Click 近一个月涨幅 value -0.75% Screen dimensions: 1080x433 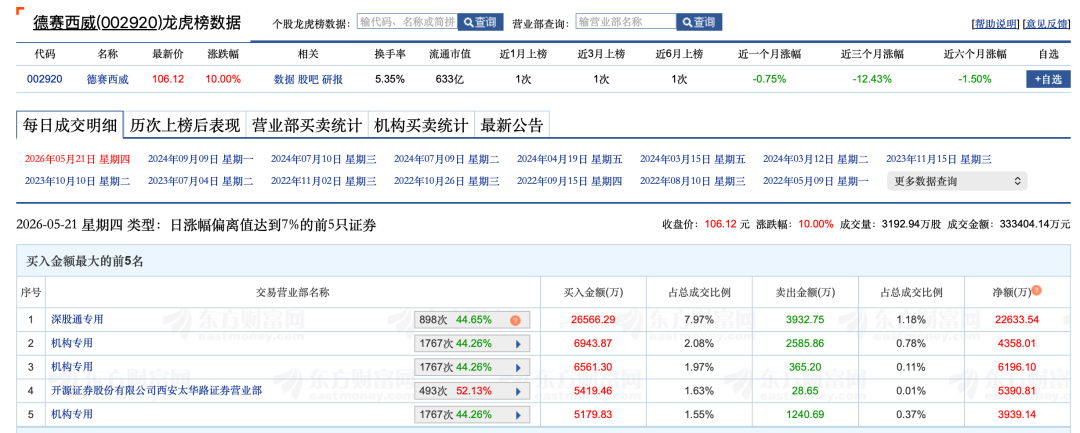click(769, 79)
